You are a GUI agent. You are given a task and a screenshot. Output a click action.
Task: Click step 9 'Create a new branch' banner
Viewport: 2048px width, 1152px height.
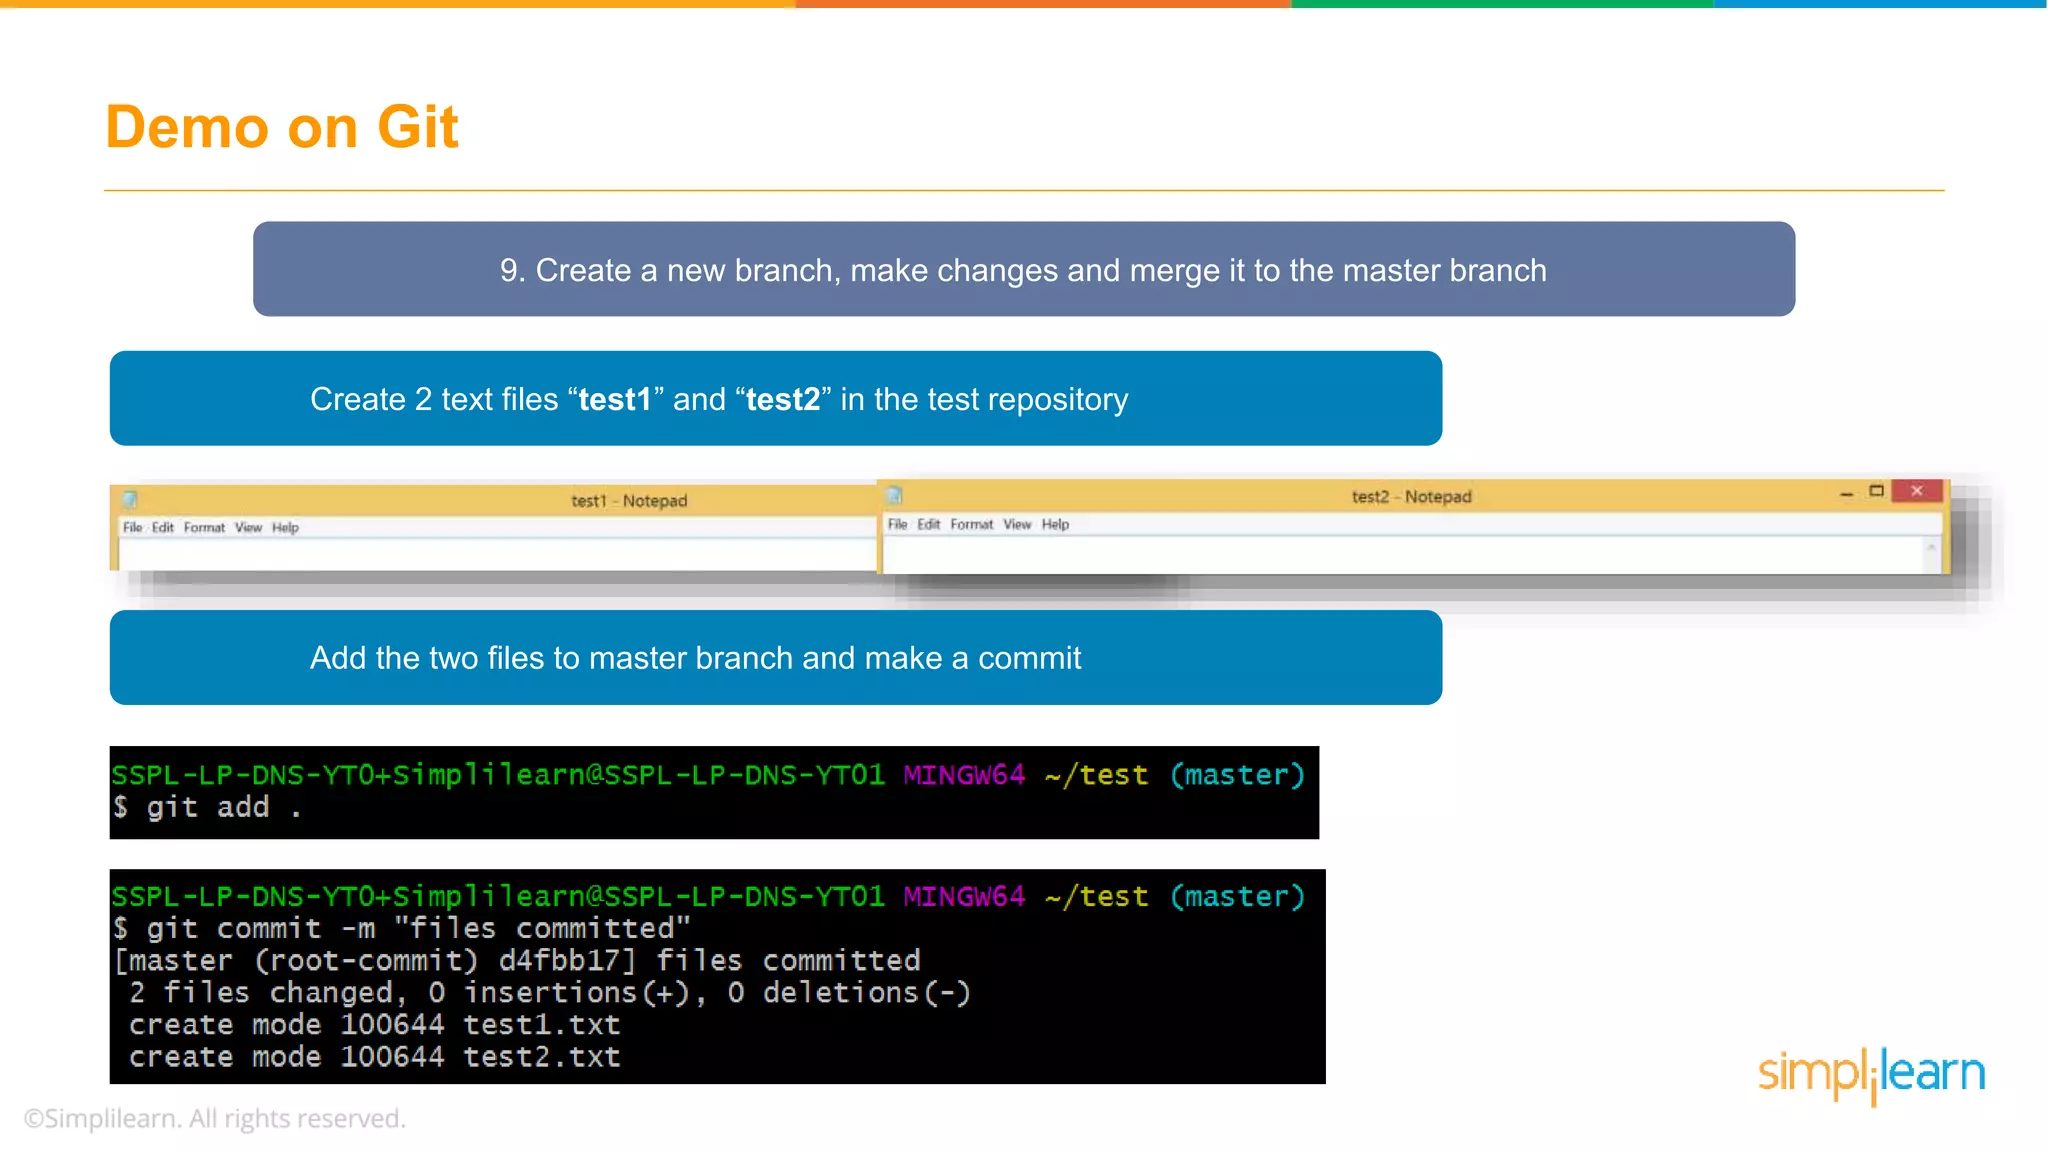pyautogui.click(x=1024, y=270)
